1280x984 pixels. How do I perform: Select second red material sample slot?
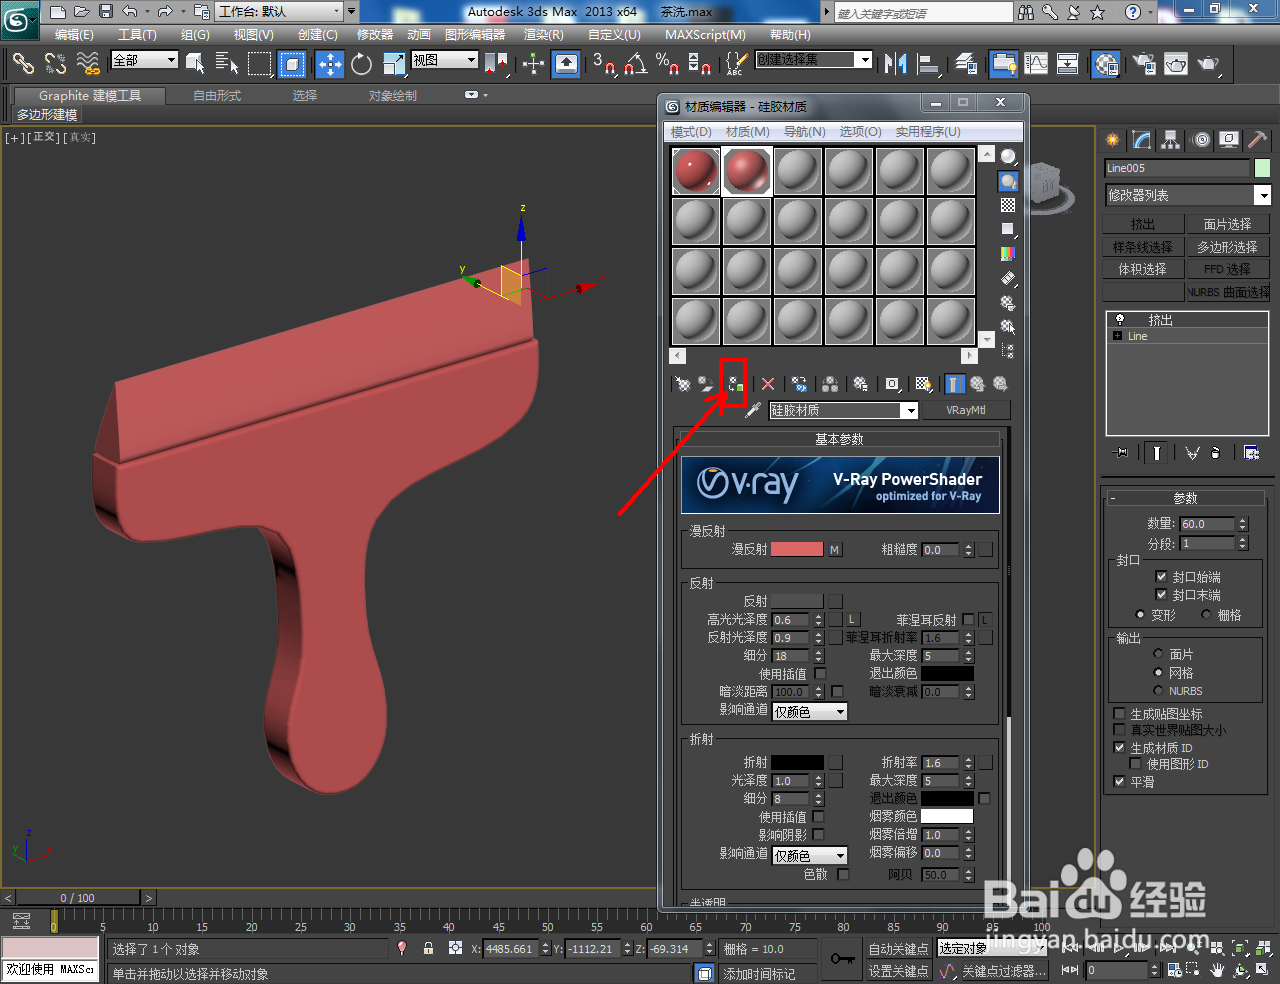click(x=746, y=171)
